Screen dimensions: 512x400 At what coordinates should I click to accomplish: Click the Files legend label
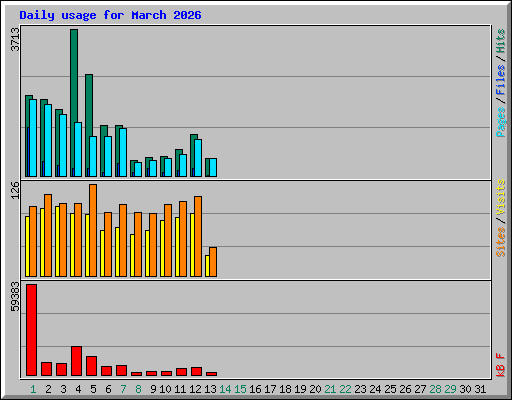click(500, 80)
